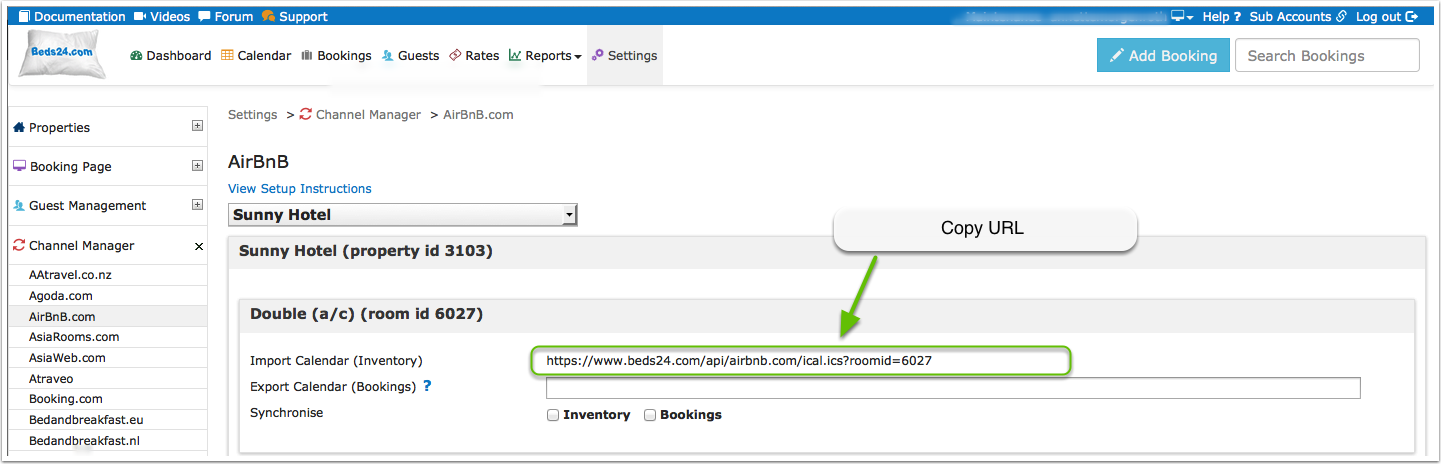The image size is (1441, 464).
Task: Go to the Dashboard
Action: coord(171,56)
